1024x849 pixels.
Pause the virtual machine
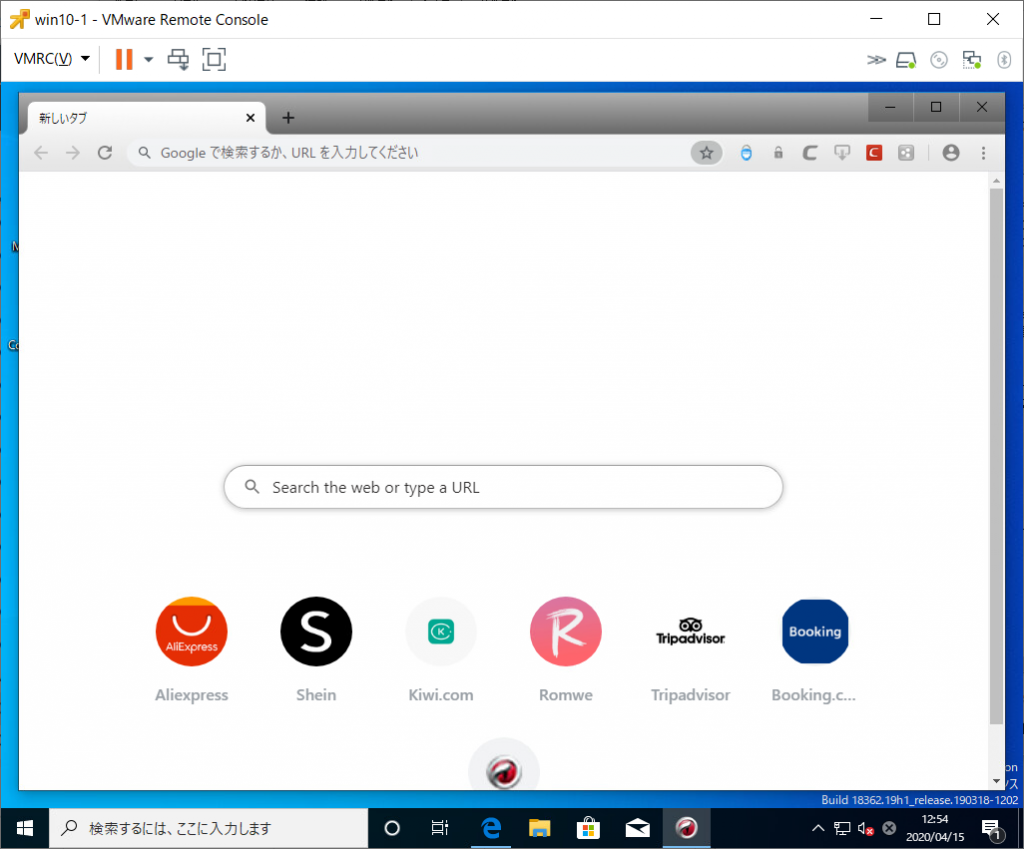(124, 59)
